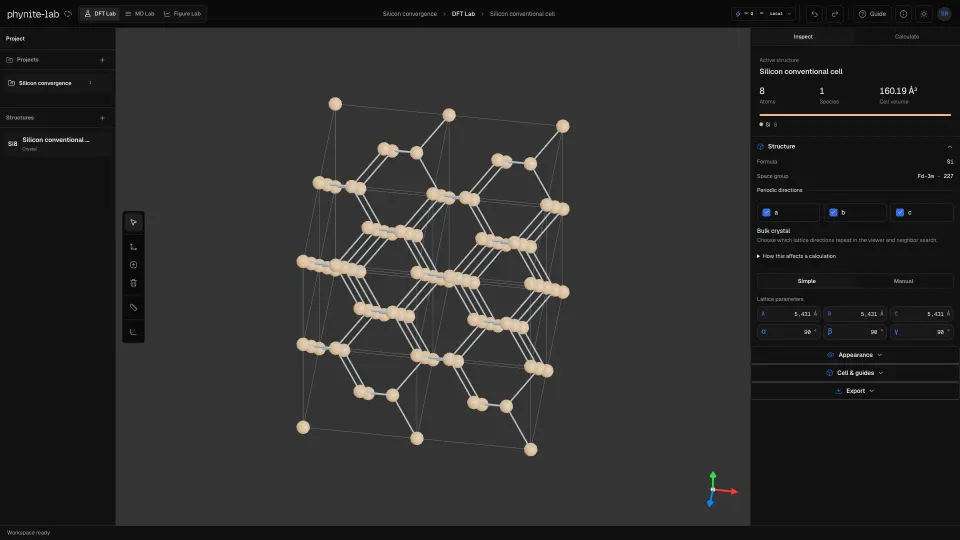This screenshot has width=960, height=540.
Task: Open the Calculate tab
Action: click(x=907, y=37)
